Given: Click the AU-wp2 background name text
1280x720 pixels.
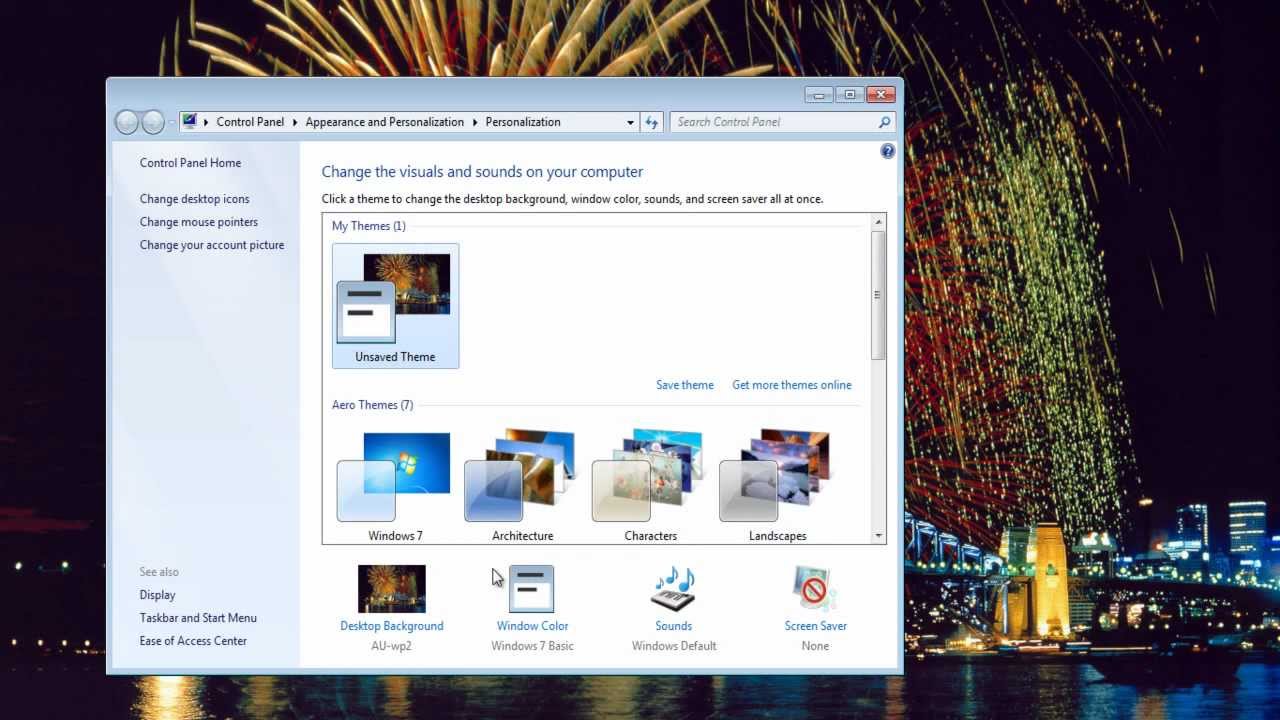Looking at the screenshot, I should point(392,646).
